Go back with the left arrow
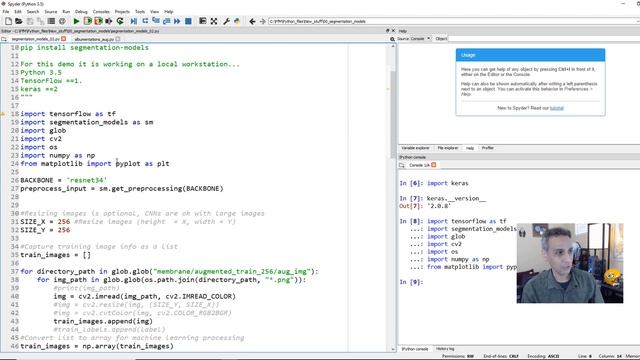This screenshot has width=640, height=360. click(252, 21)
